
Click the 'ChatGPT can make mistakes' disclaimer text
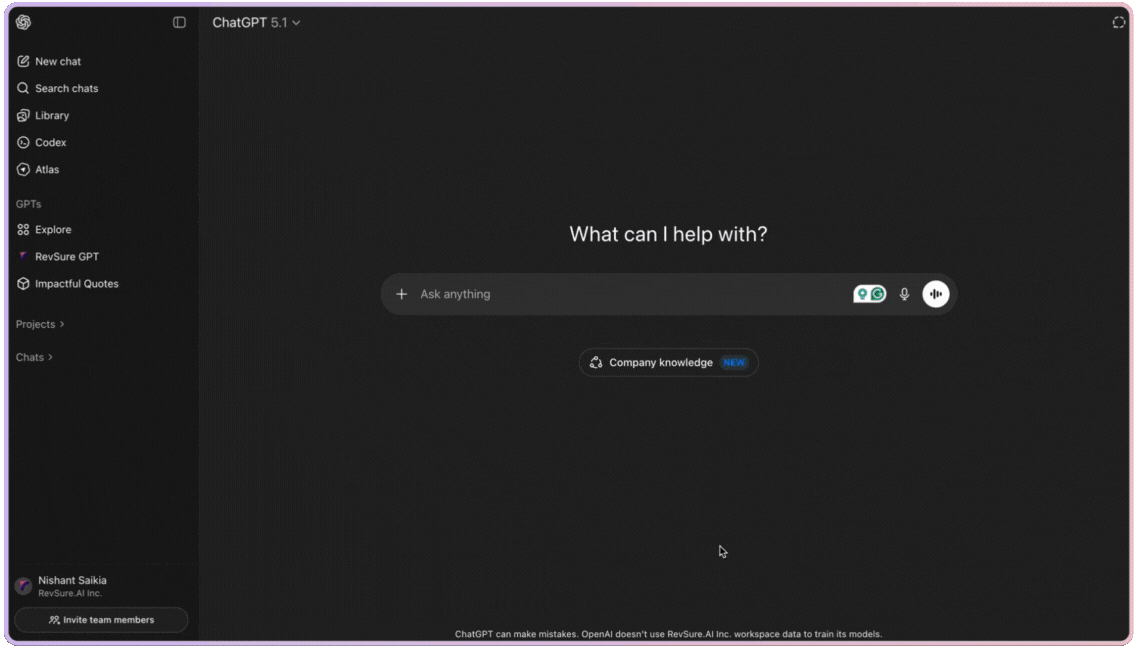click(668, 634)
